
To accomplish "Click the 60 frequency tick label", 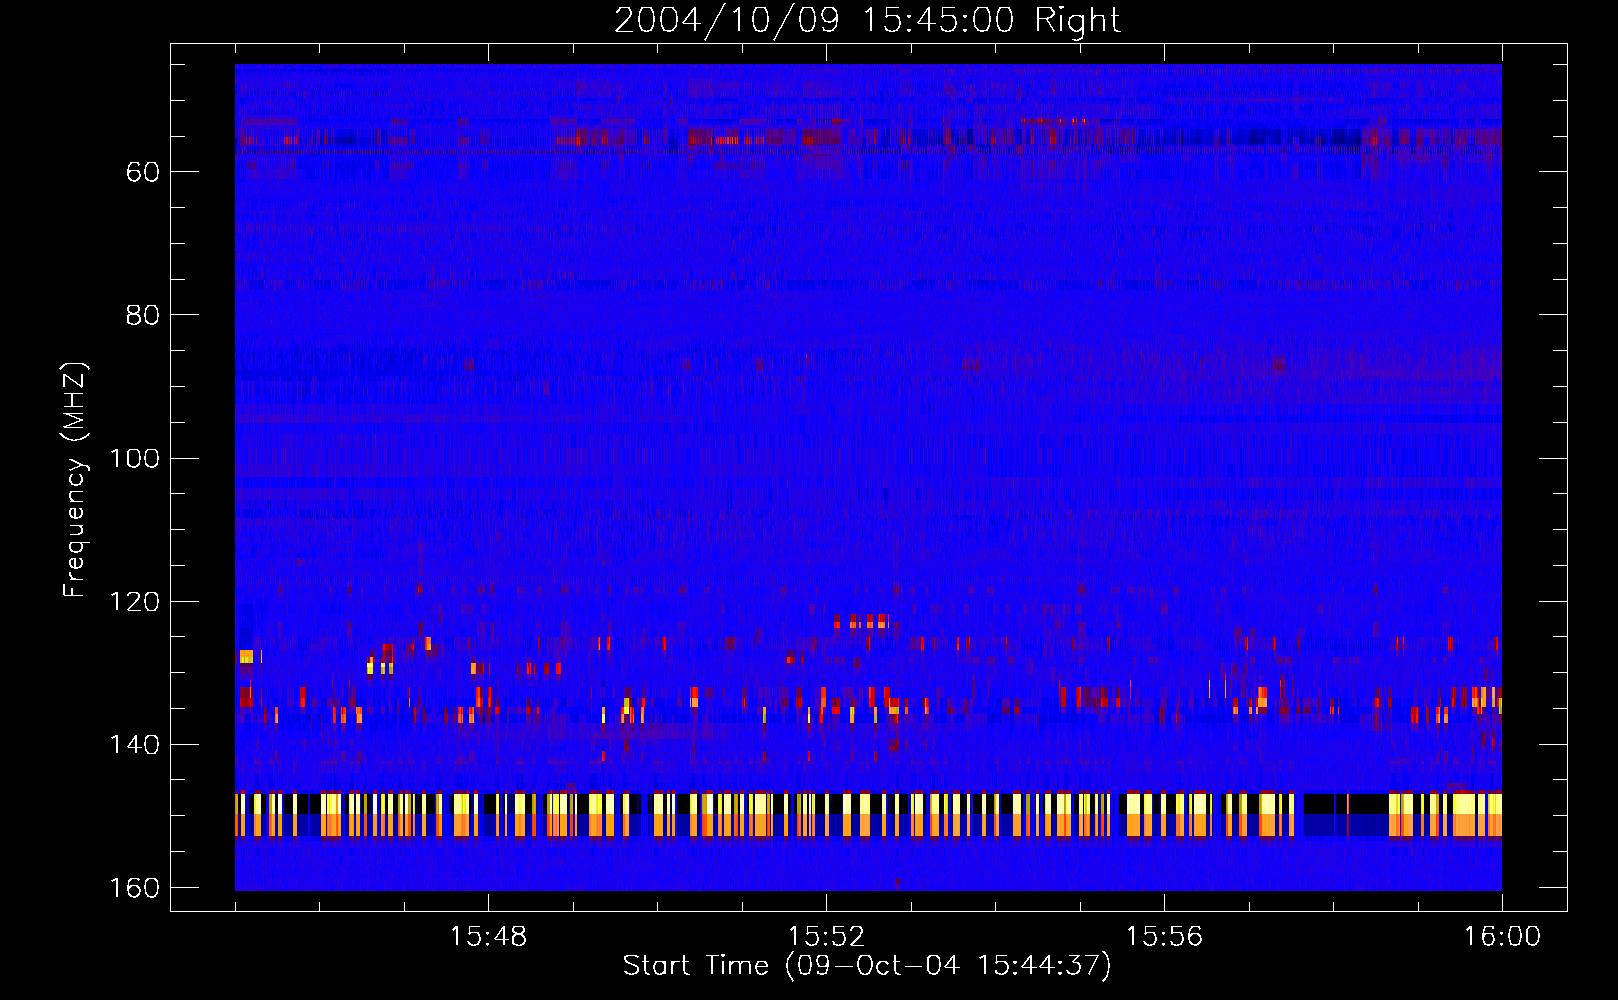I will pyautogui.click(x=143, y=172).
